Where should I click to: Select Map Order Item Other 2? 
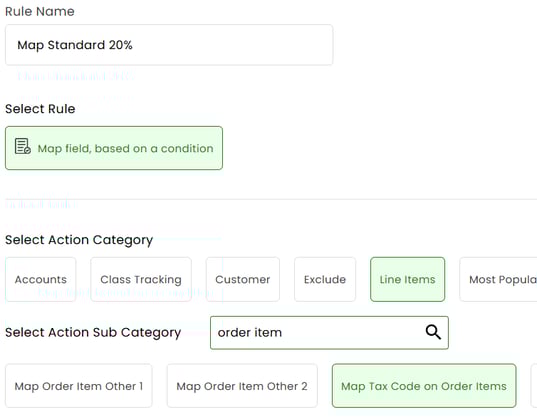pos(242,386)
